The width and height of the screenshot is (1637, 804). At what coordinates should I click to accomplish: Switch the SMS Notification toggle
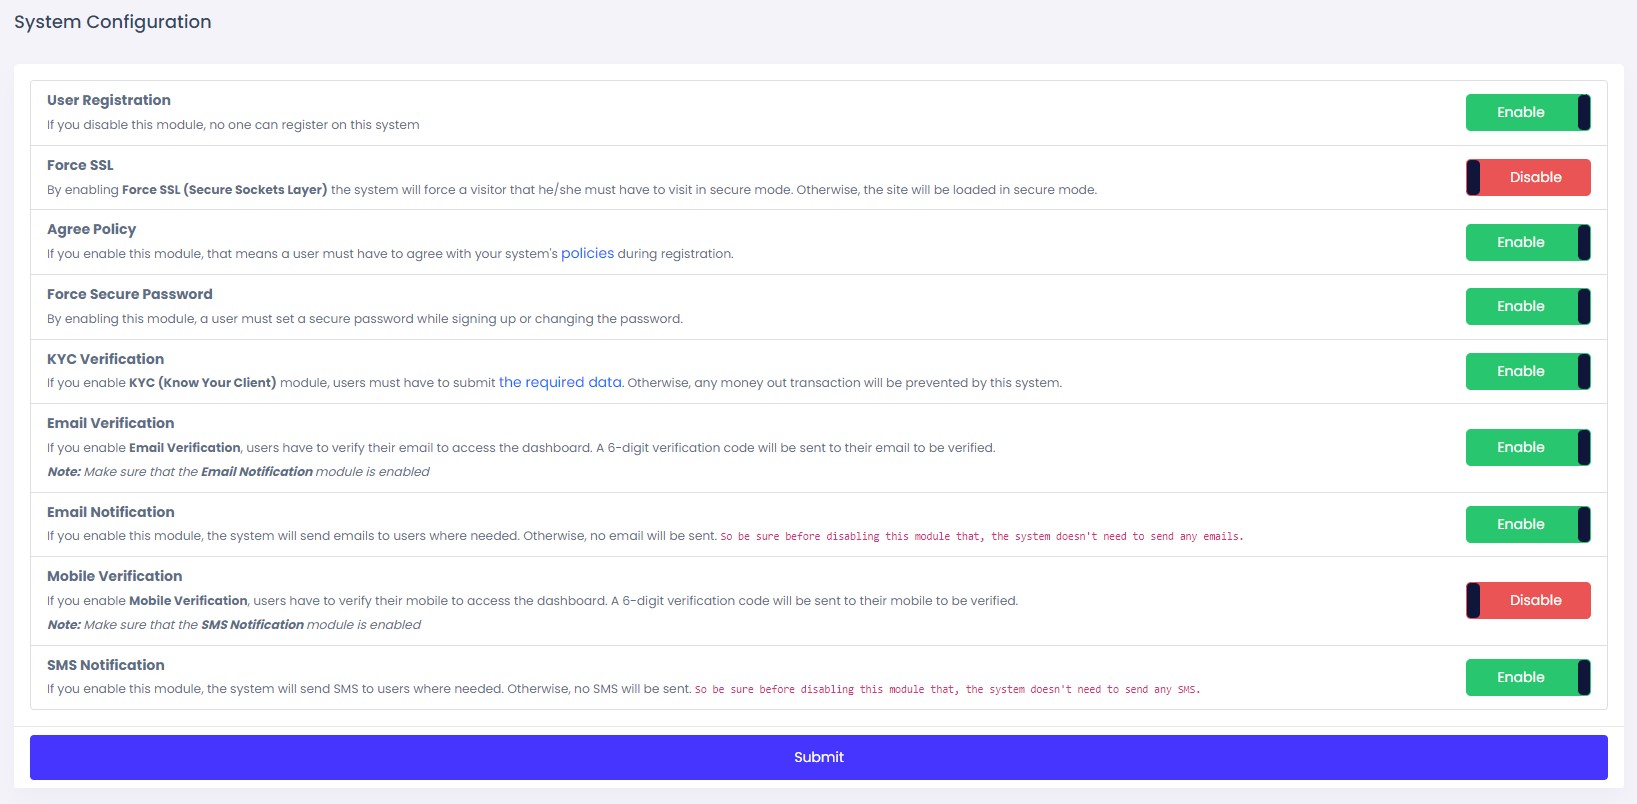pyautogui.click(x=1527, y=678)
